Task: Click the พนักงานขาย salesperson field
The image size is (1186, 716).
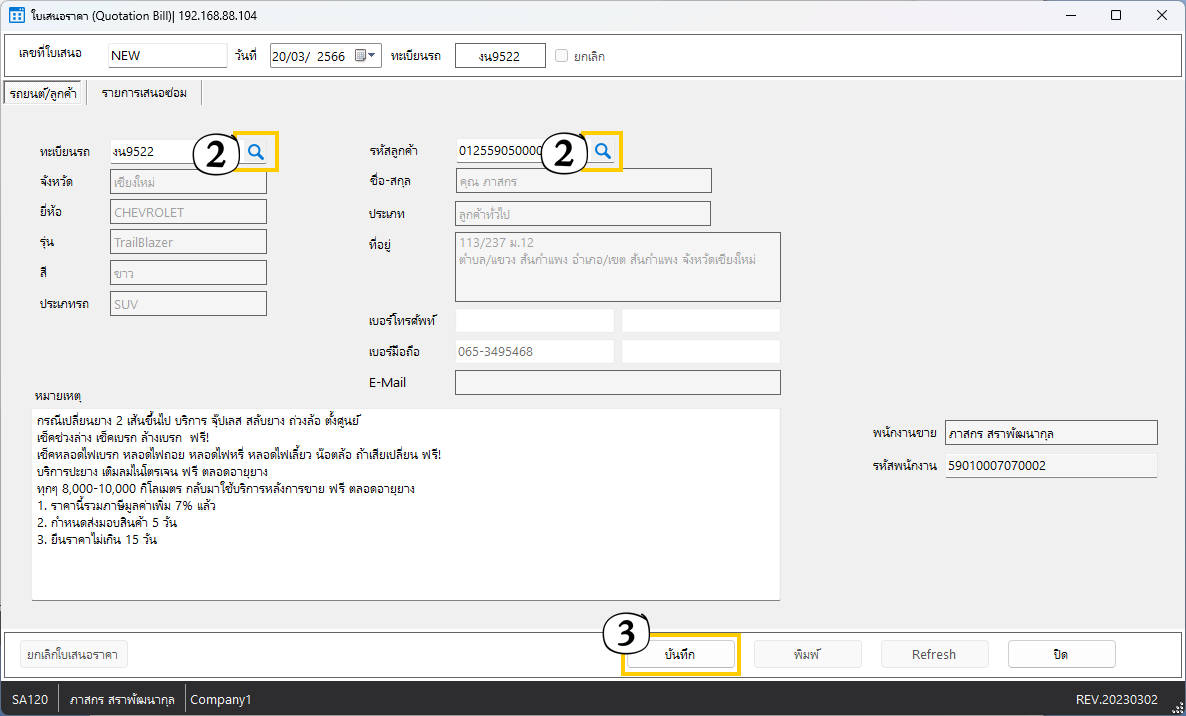Action: tap(1050, 433)
